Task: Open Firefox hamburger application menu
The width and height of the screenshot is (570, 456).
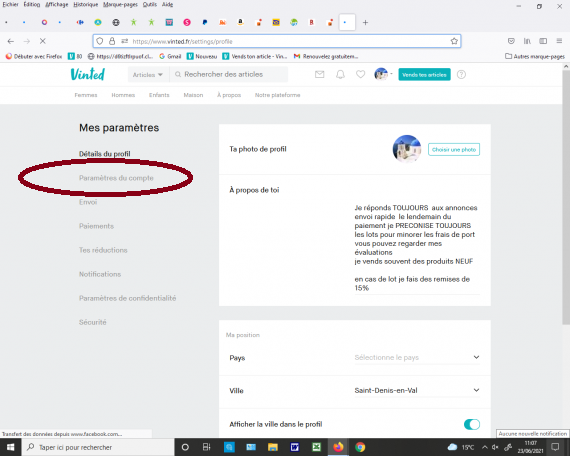Action: pos(559,41)
